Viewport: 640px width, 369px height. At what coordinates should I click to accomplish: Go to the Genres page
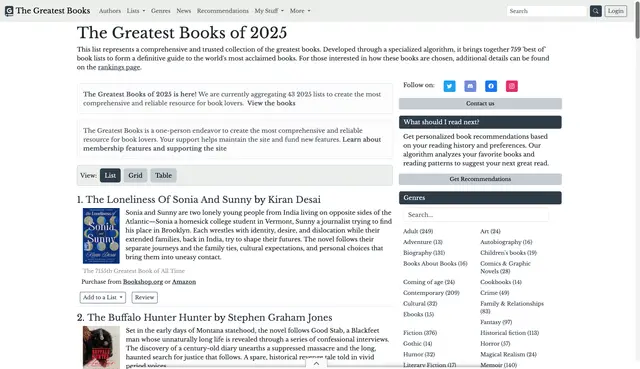pyautogui.click(x=160, y=11)
